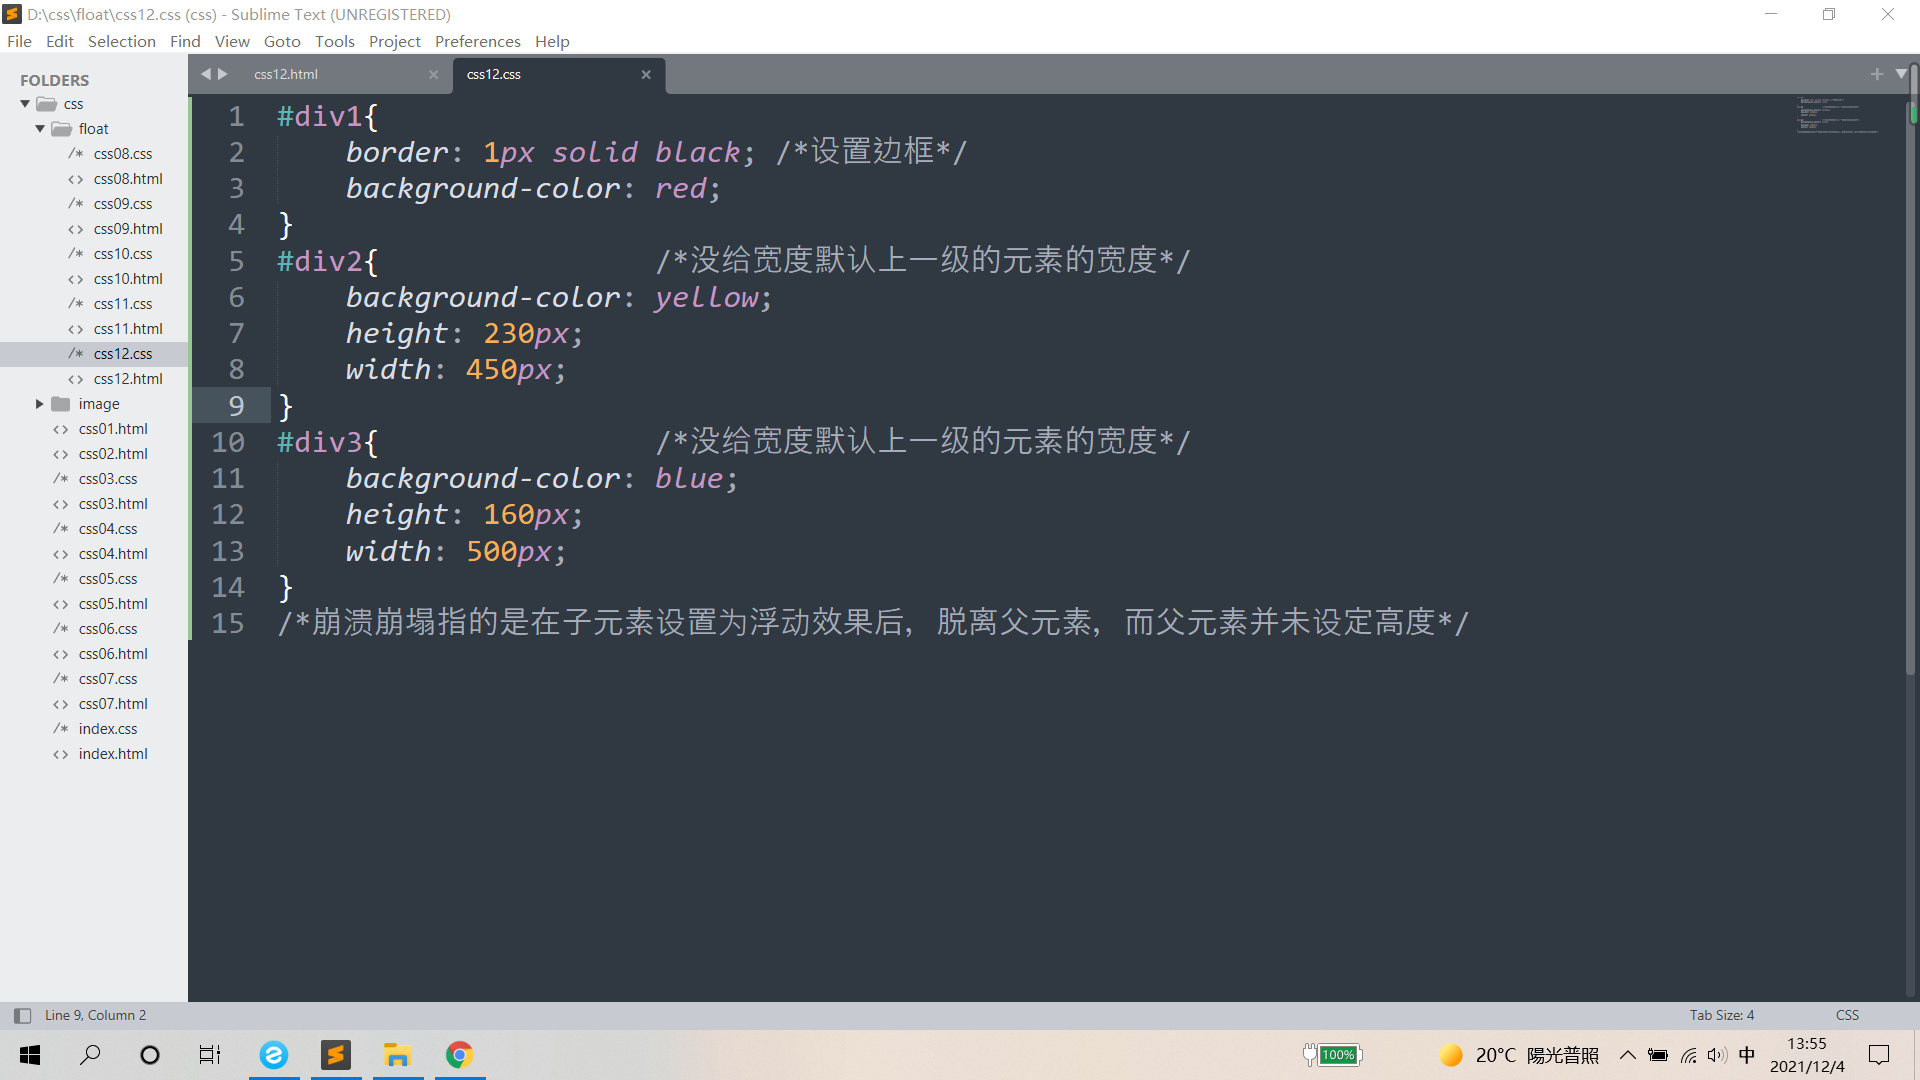This screenshot has height=1080, width=1920.
Task: Open css11.html in sidebar
Action: coord(128,329)
